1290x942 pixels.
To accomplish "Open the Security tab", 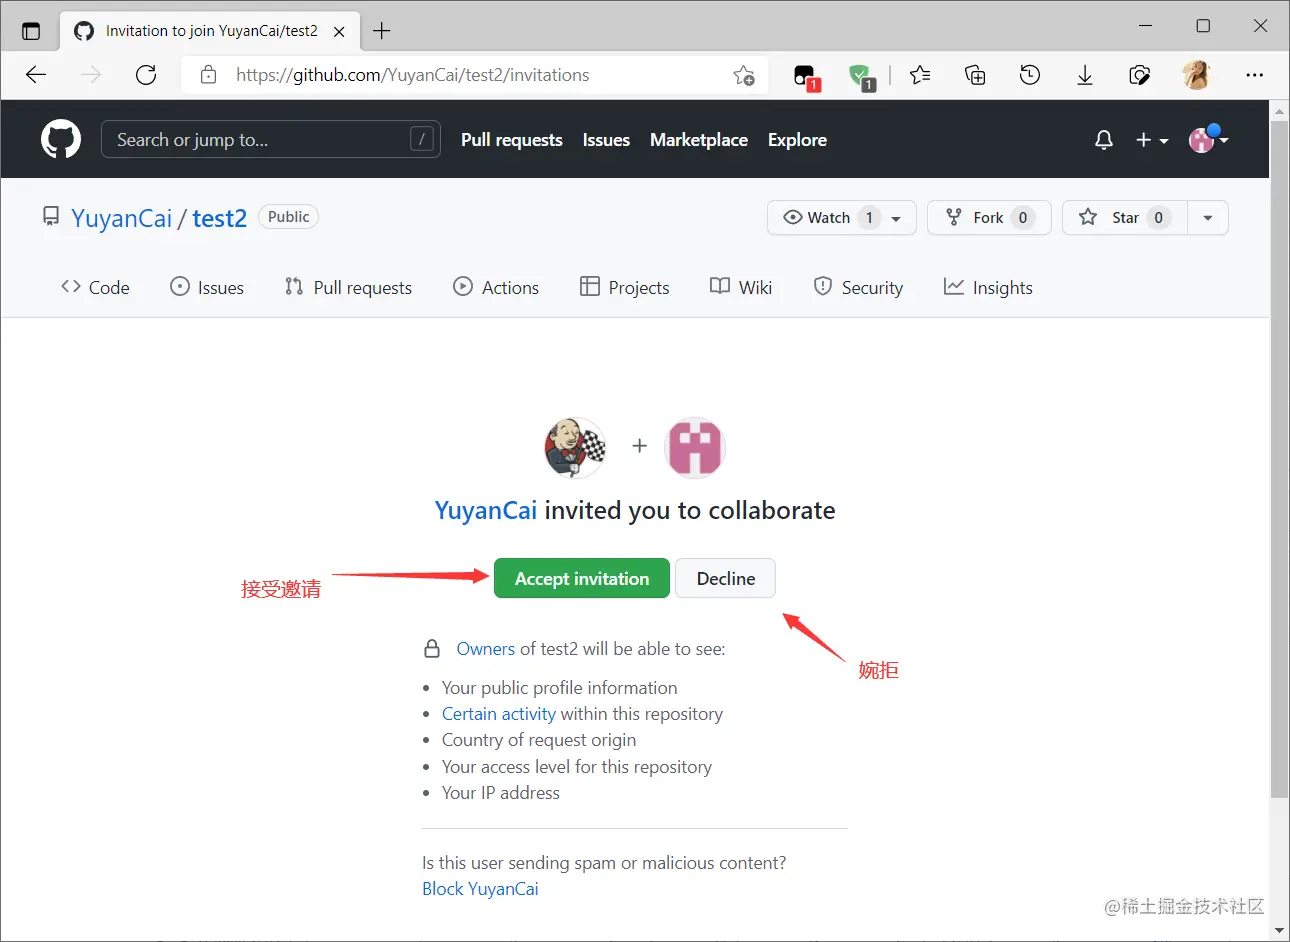I will [858, 288].
